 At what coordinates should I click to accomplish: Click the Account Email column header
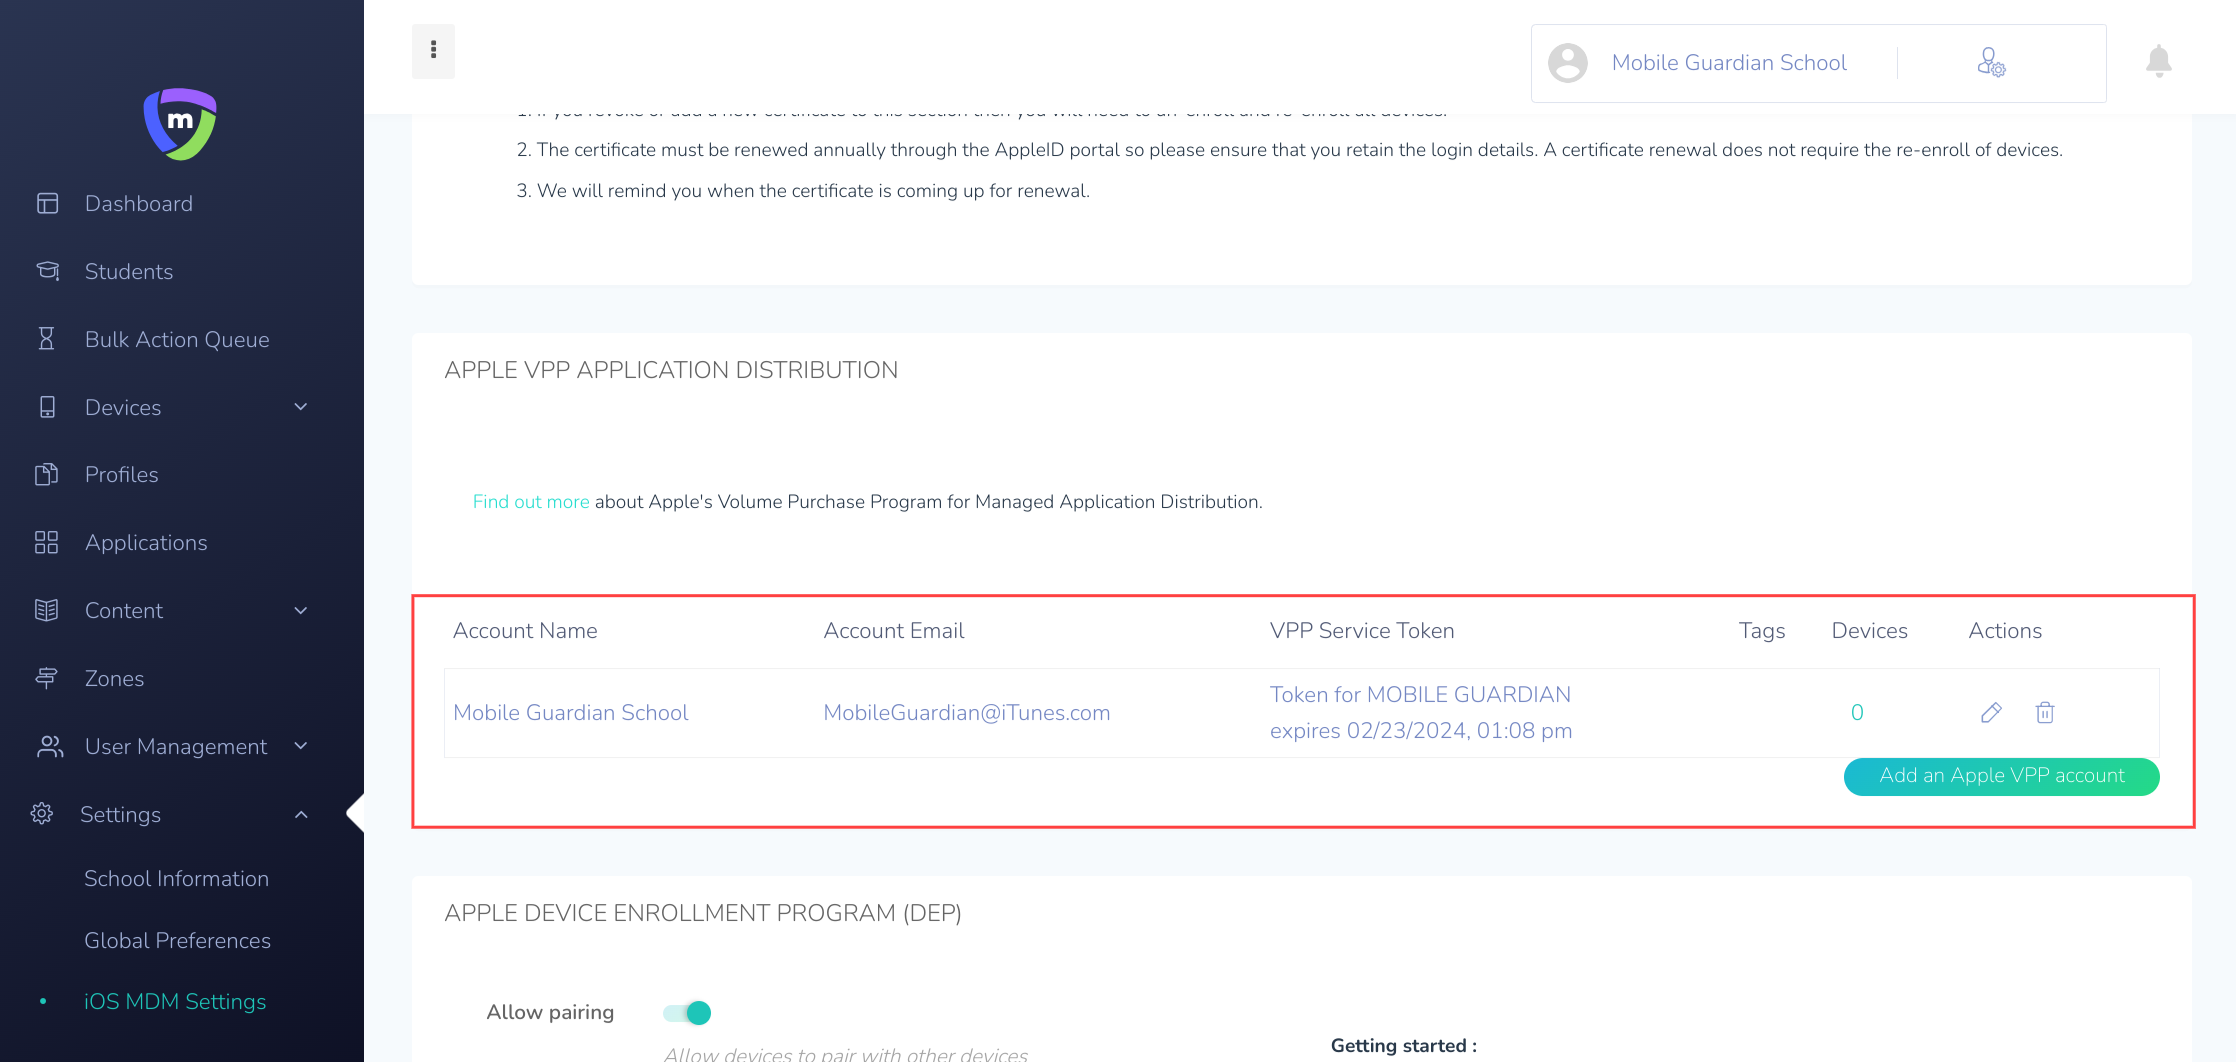[x=894, y=630]
